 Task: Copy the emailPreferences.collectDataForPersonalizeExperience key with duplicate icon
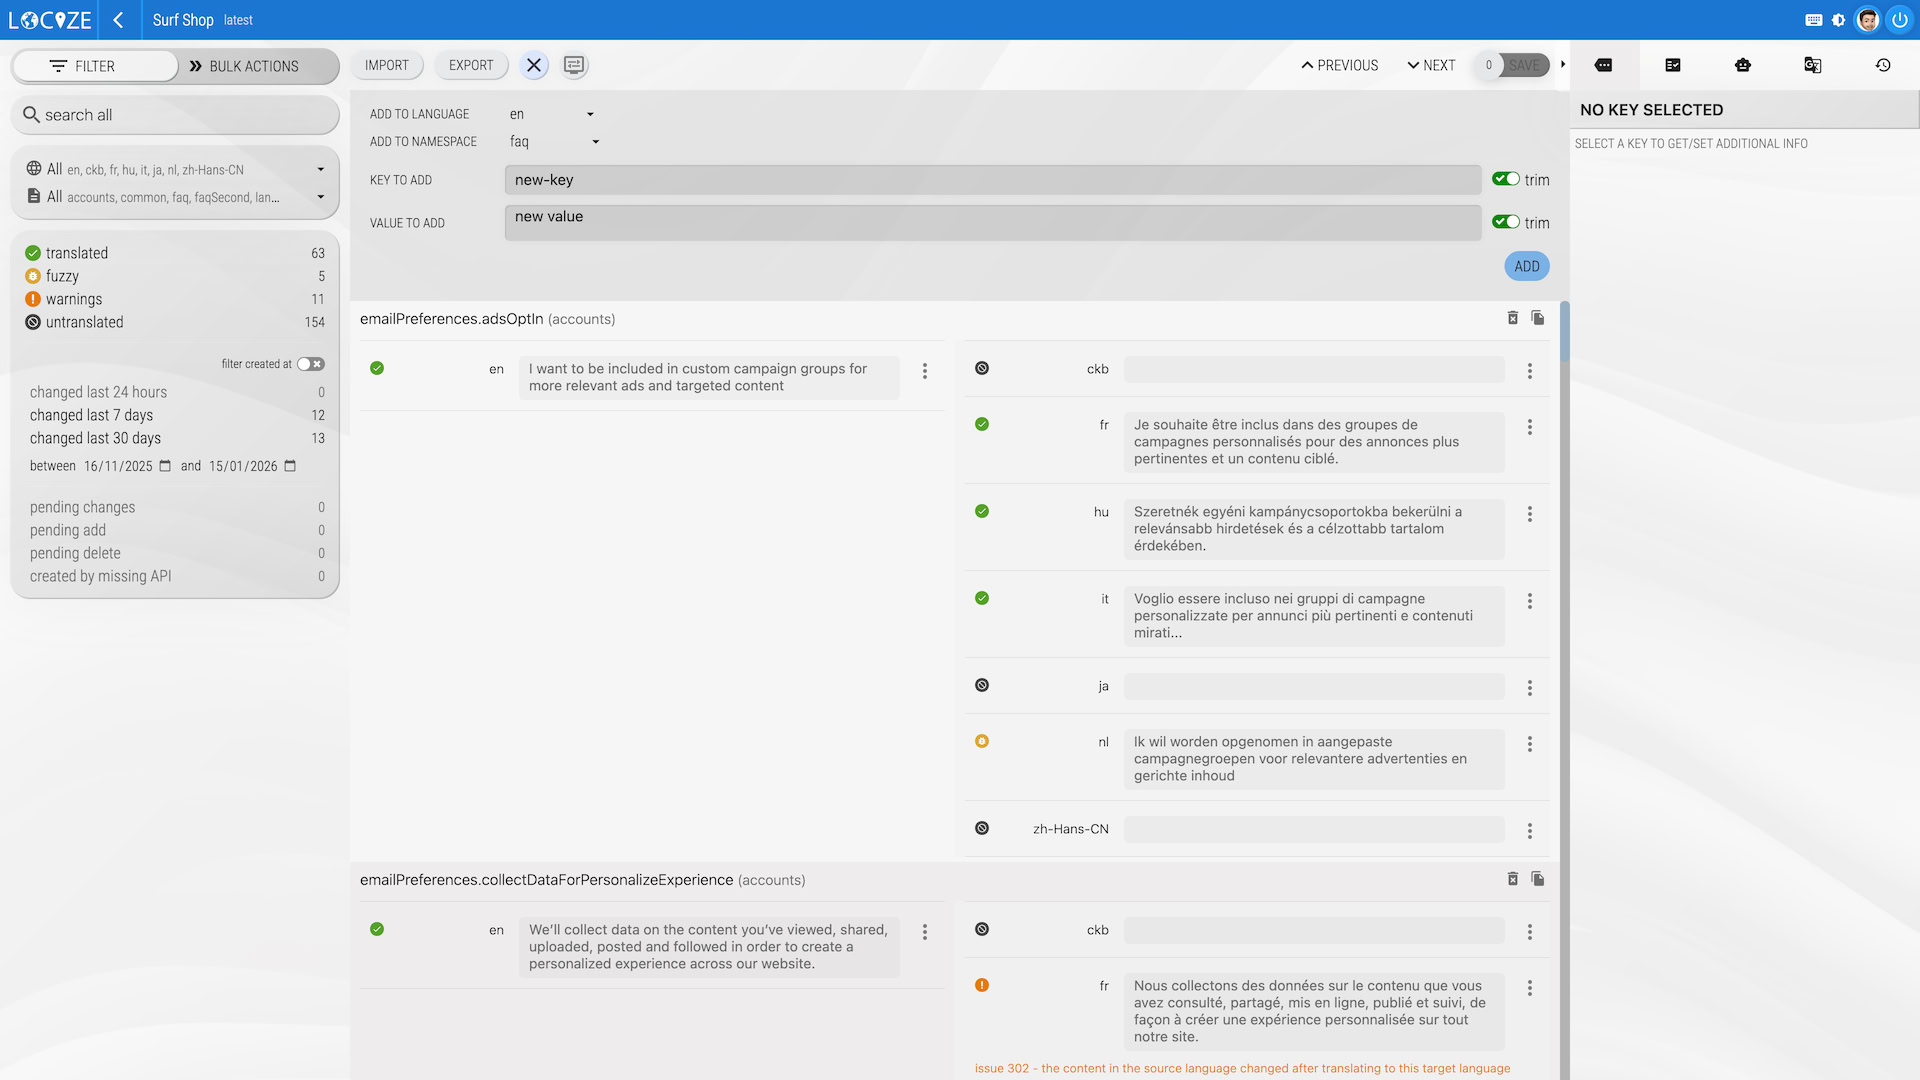point(1538,879)
